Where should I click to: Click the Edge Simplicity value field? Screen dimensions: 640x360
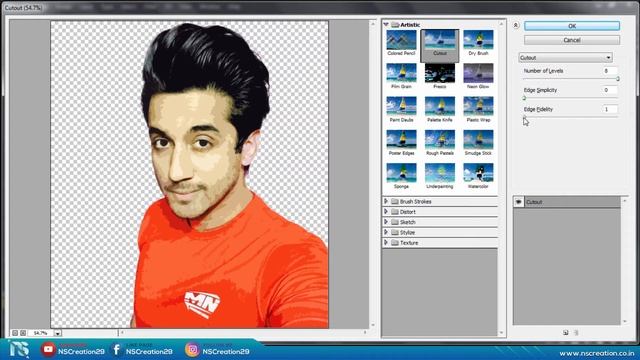pyautogui.click(x=610, y=90)
